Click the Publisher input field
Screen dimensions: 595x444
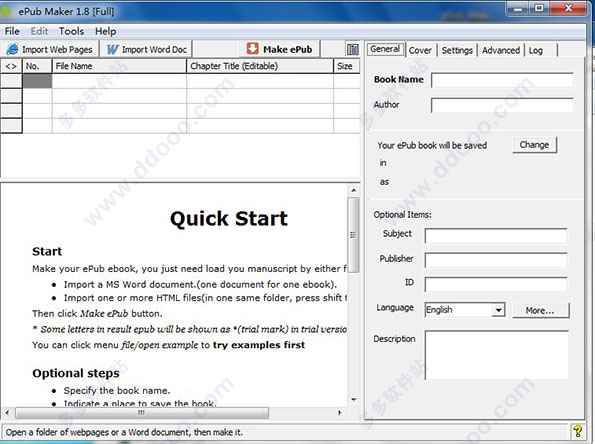pyautogui.click(x=496, y=260)
